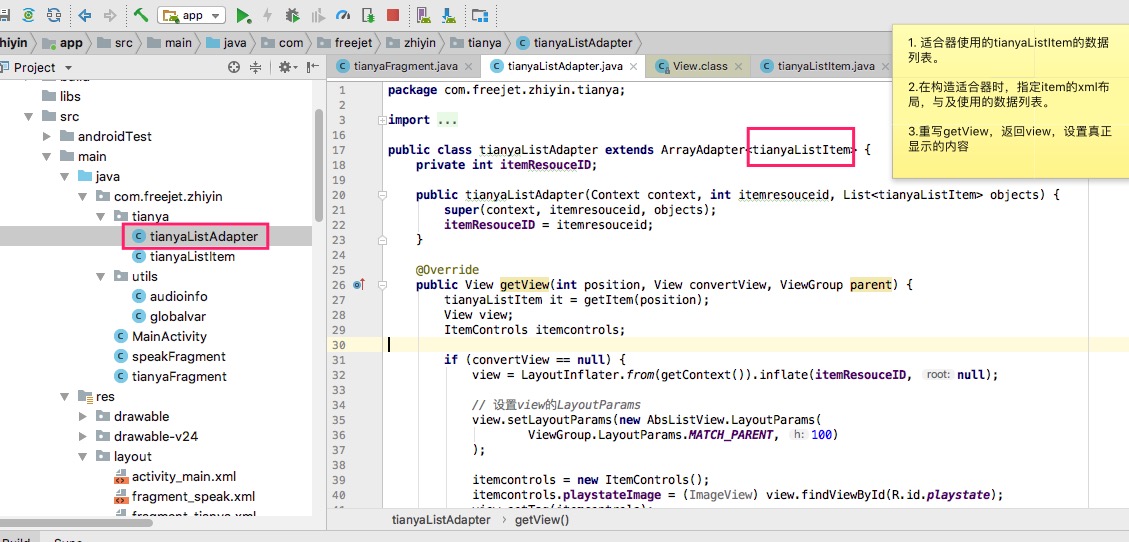Viewport: 1129px width, 542px height.
Task: Open Project Structure icon in toolbar
Action: point(480,15)
